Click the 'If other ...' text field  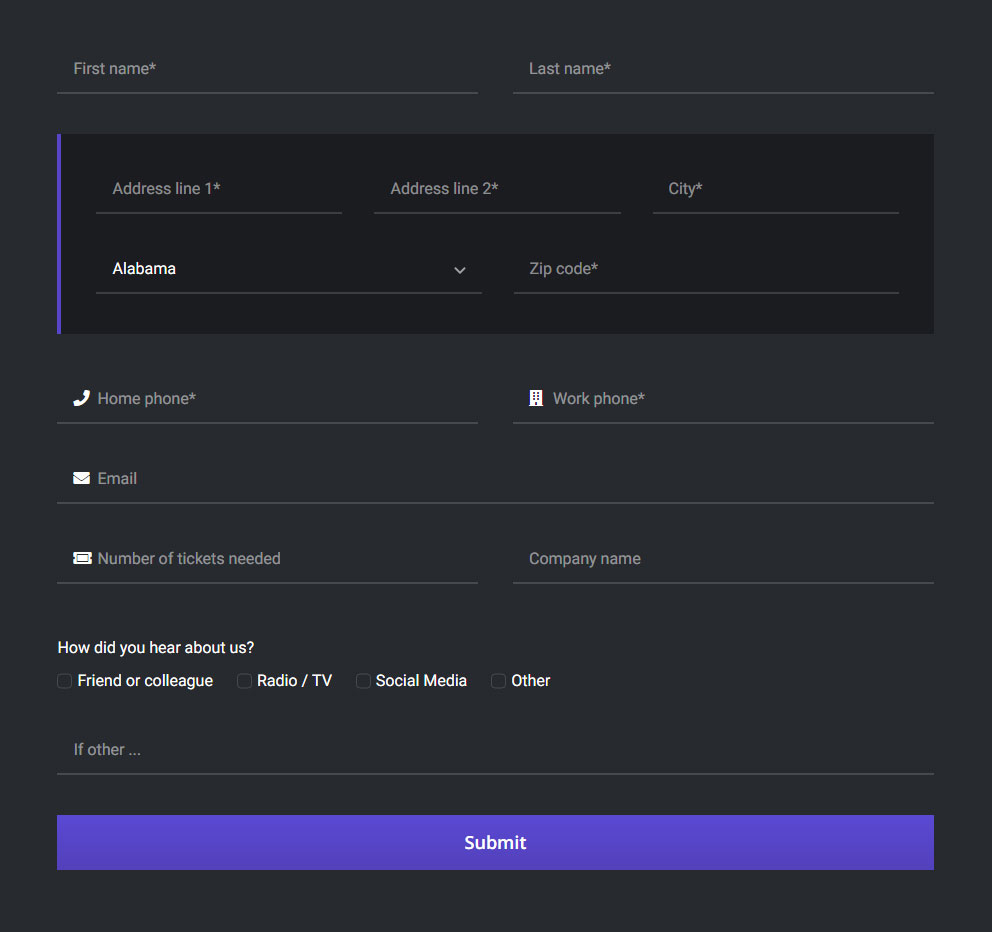tap(495, 750)
